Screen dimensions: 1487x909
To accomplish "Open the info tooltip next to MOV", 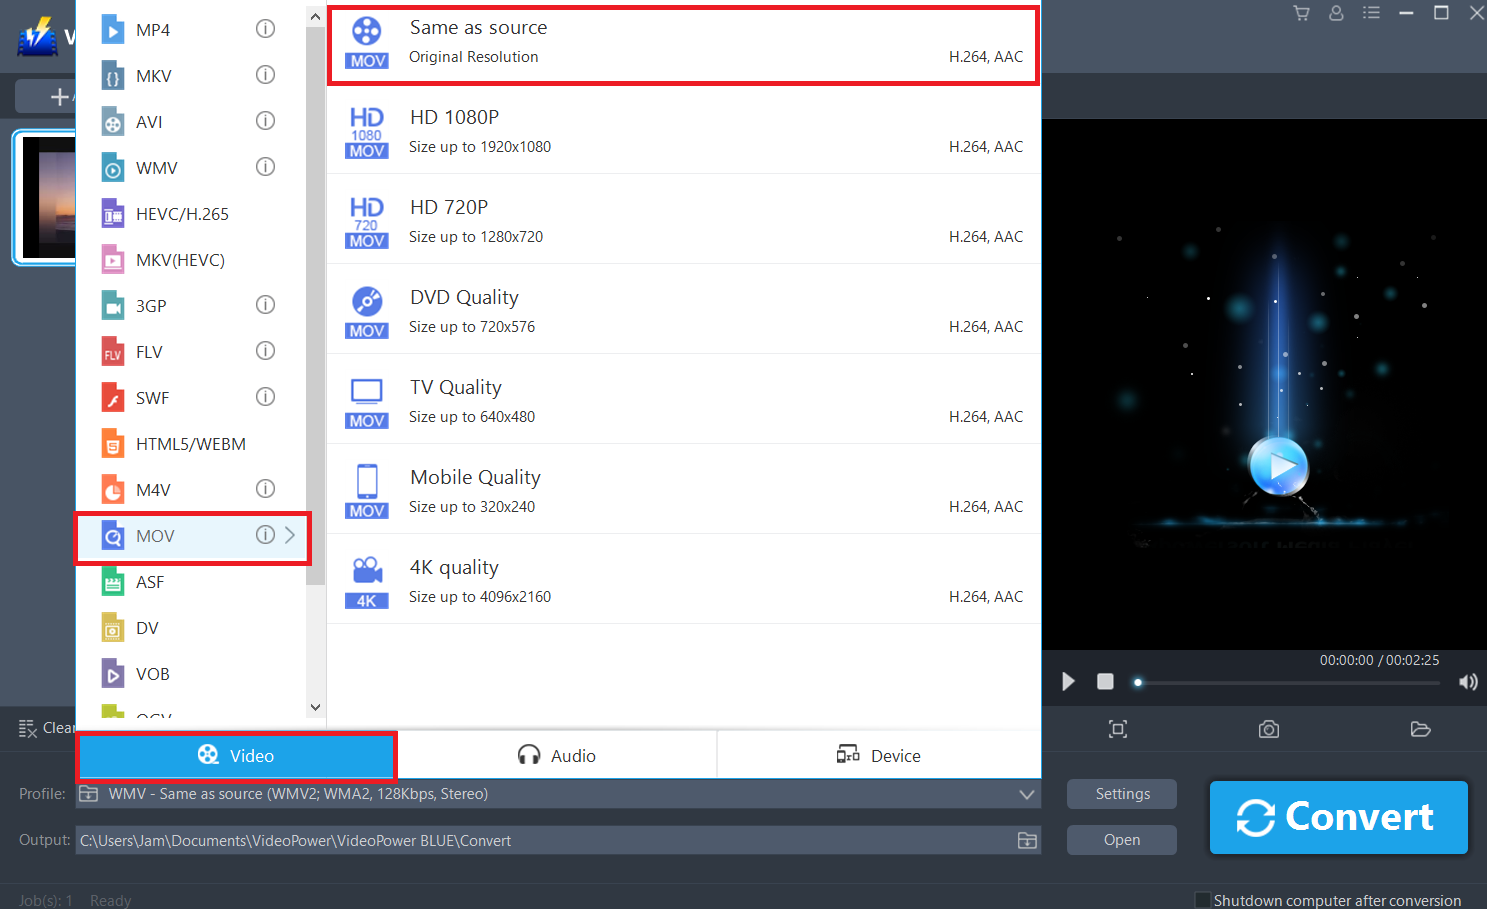I will point(265,534).
